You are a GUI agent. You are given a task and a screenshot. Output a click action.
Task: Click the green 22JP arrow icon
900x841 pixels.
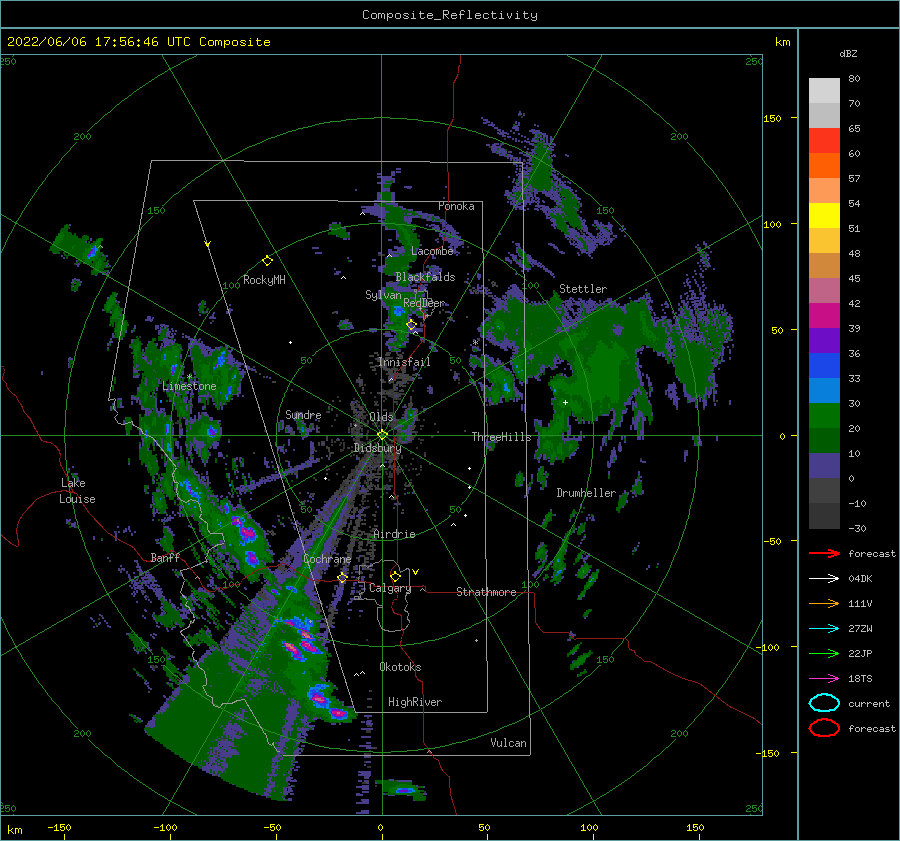click(824, 653)
